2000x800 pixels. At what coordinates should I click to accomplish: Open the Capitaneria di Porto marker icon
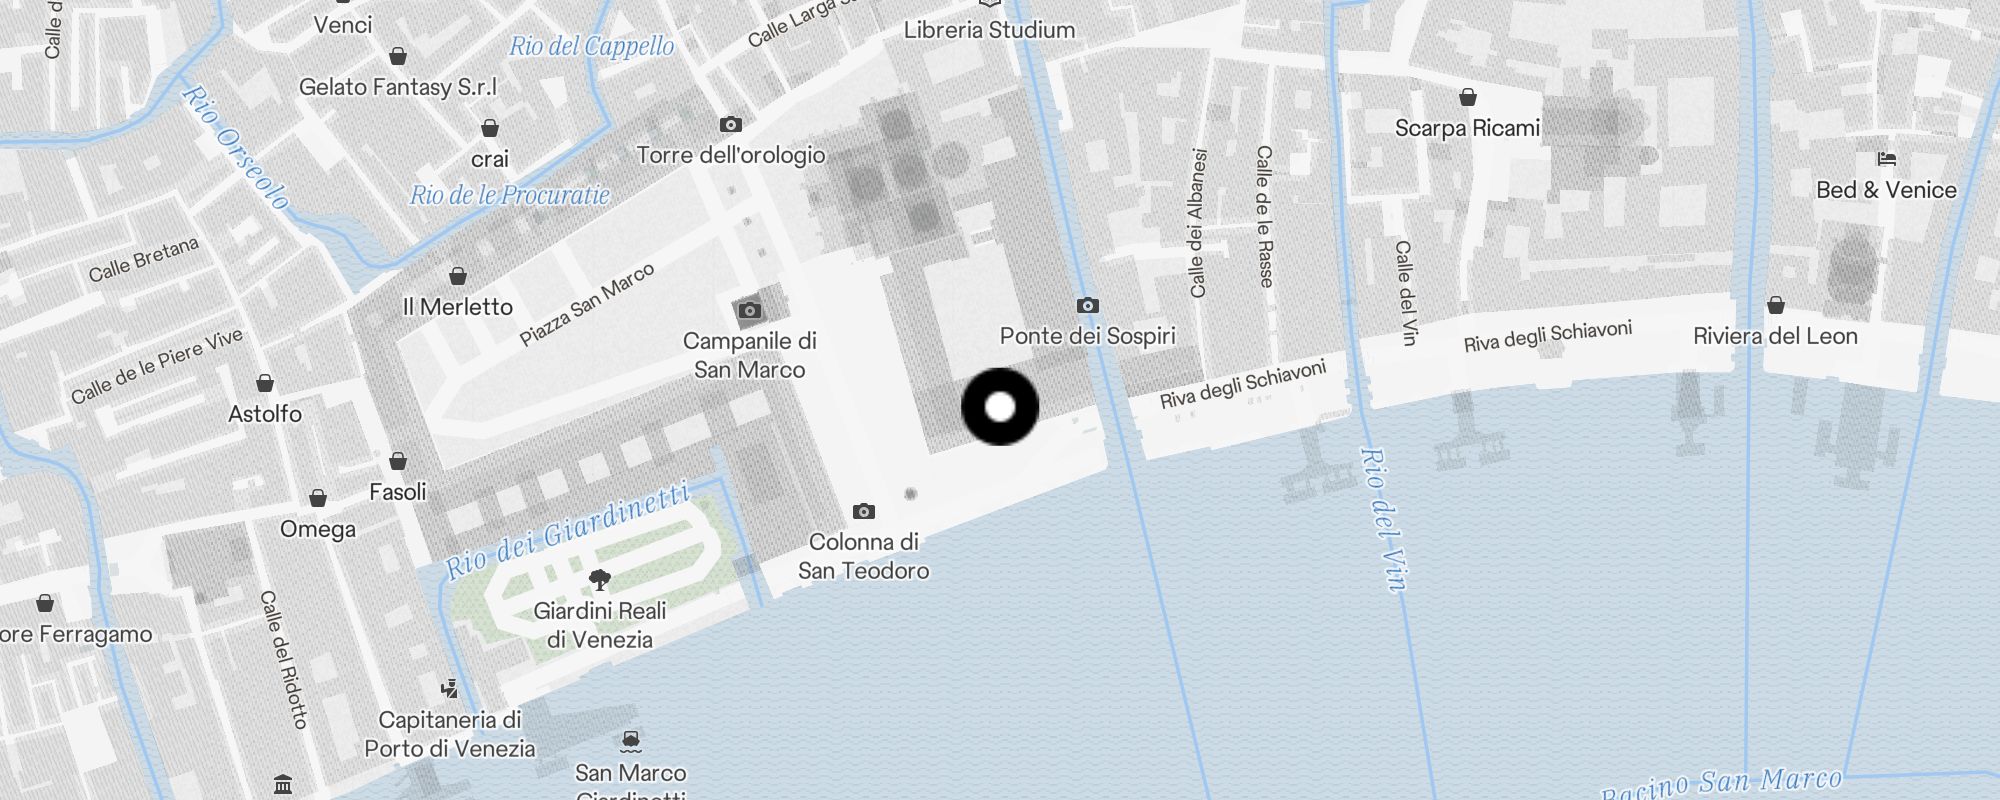[450, 688]
